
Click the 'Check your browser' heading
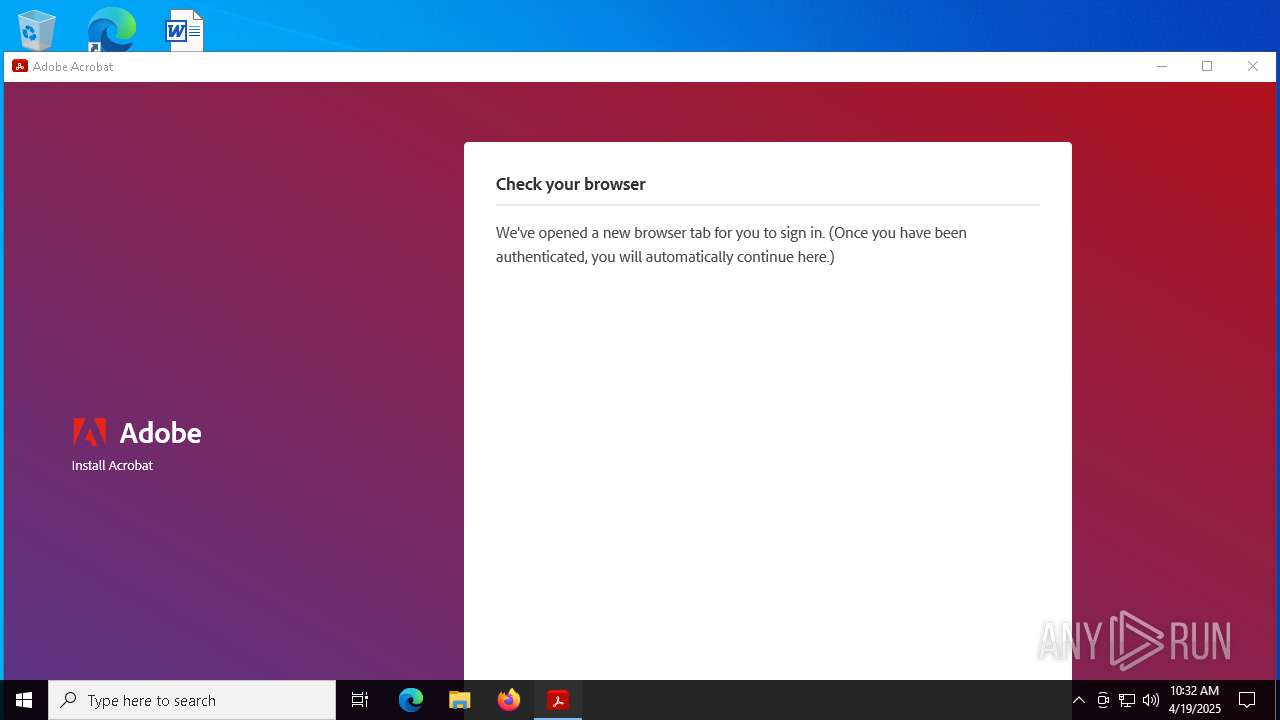(571, 184)
